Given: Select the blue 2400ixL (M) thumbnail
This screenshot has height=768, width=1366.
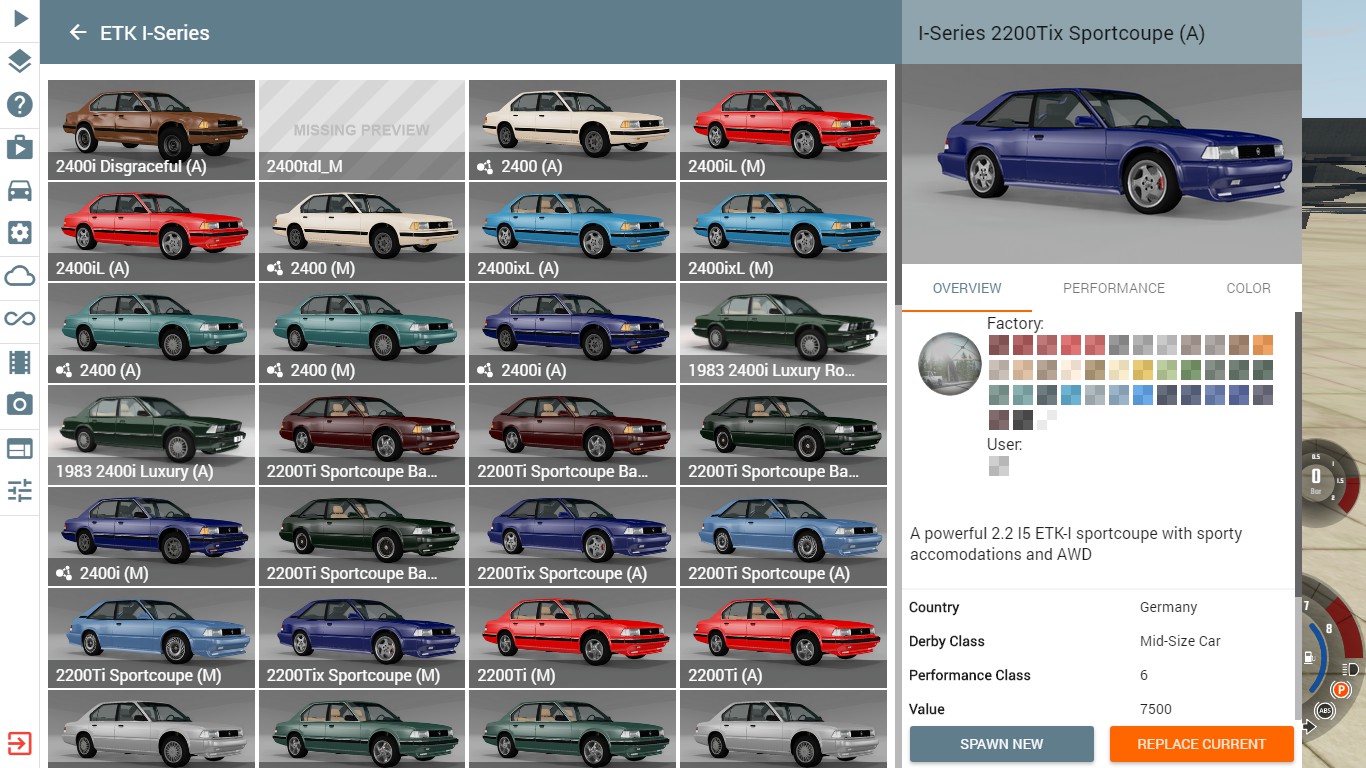Looking at the screenshot, I should [x=783, y=232].
